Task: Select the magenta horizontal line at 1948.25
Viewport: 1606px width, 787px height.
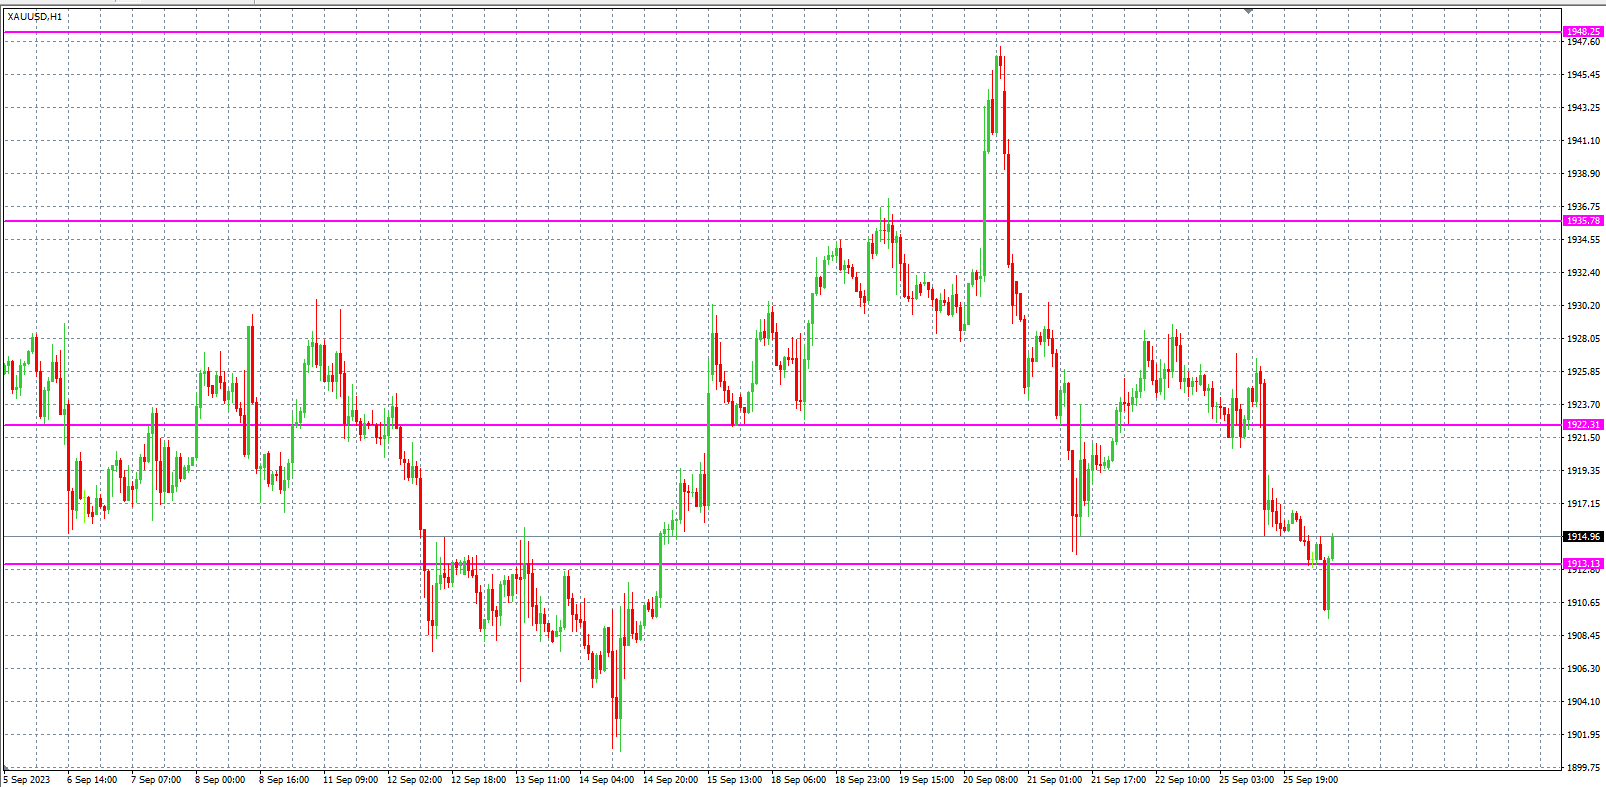Action: coord(700,32)
